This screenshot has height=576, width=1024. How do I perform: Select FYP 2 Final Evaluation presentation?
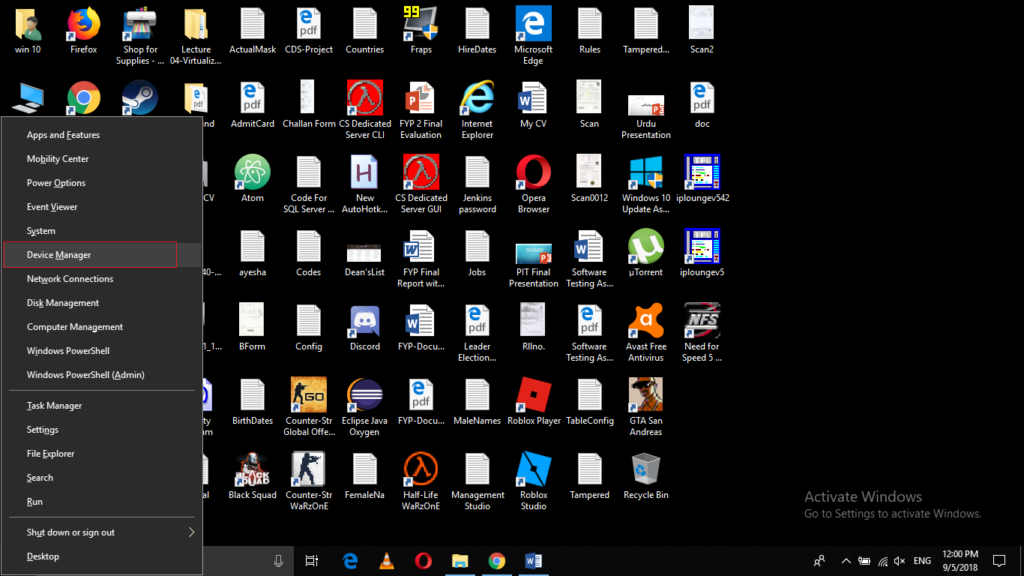point(421,110)
